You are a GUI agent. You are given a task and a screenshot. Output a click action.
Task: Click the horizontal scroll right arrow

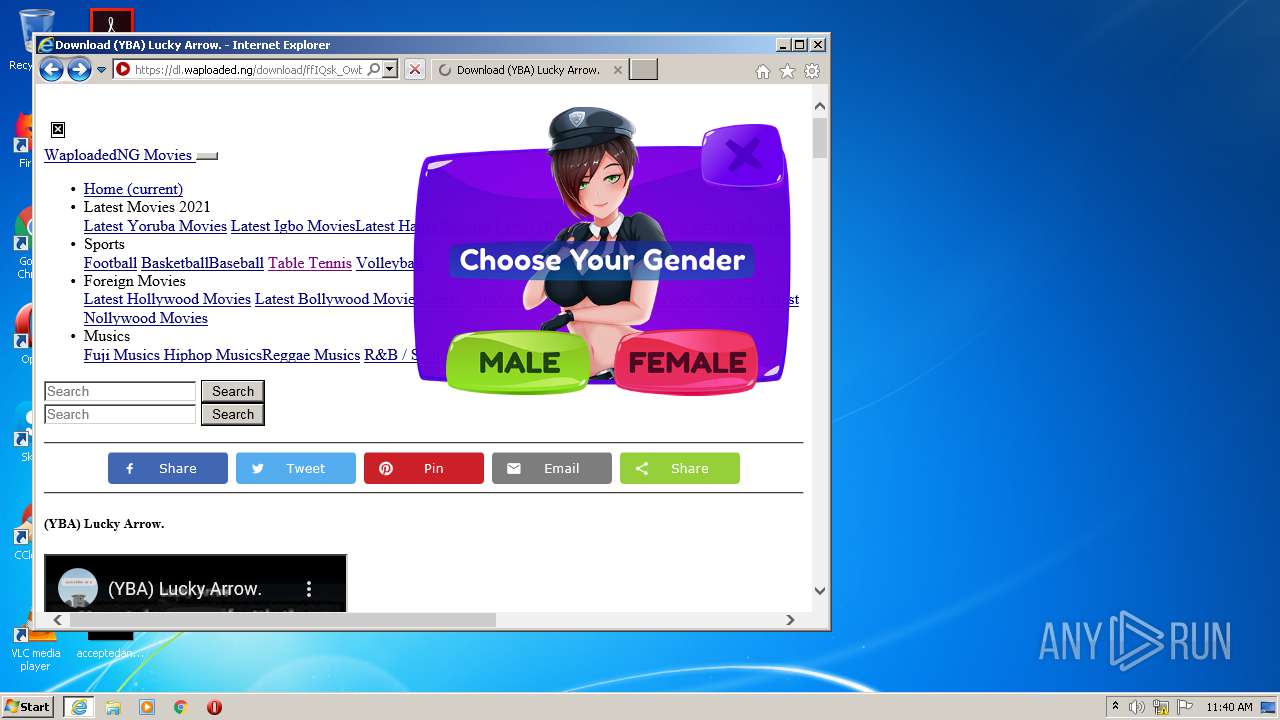pyautogui.click(x=790, y=620)
